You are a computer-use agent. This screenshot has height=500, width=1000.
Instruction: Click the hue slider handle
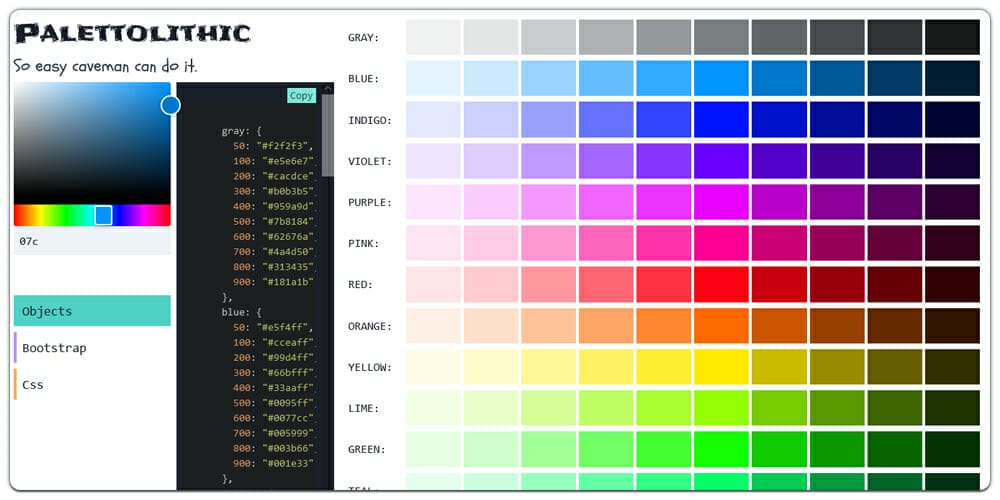click(103, 215)
